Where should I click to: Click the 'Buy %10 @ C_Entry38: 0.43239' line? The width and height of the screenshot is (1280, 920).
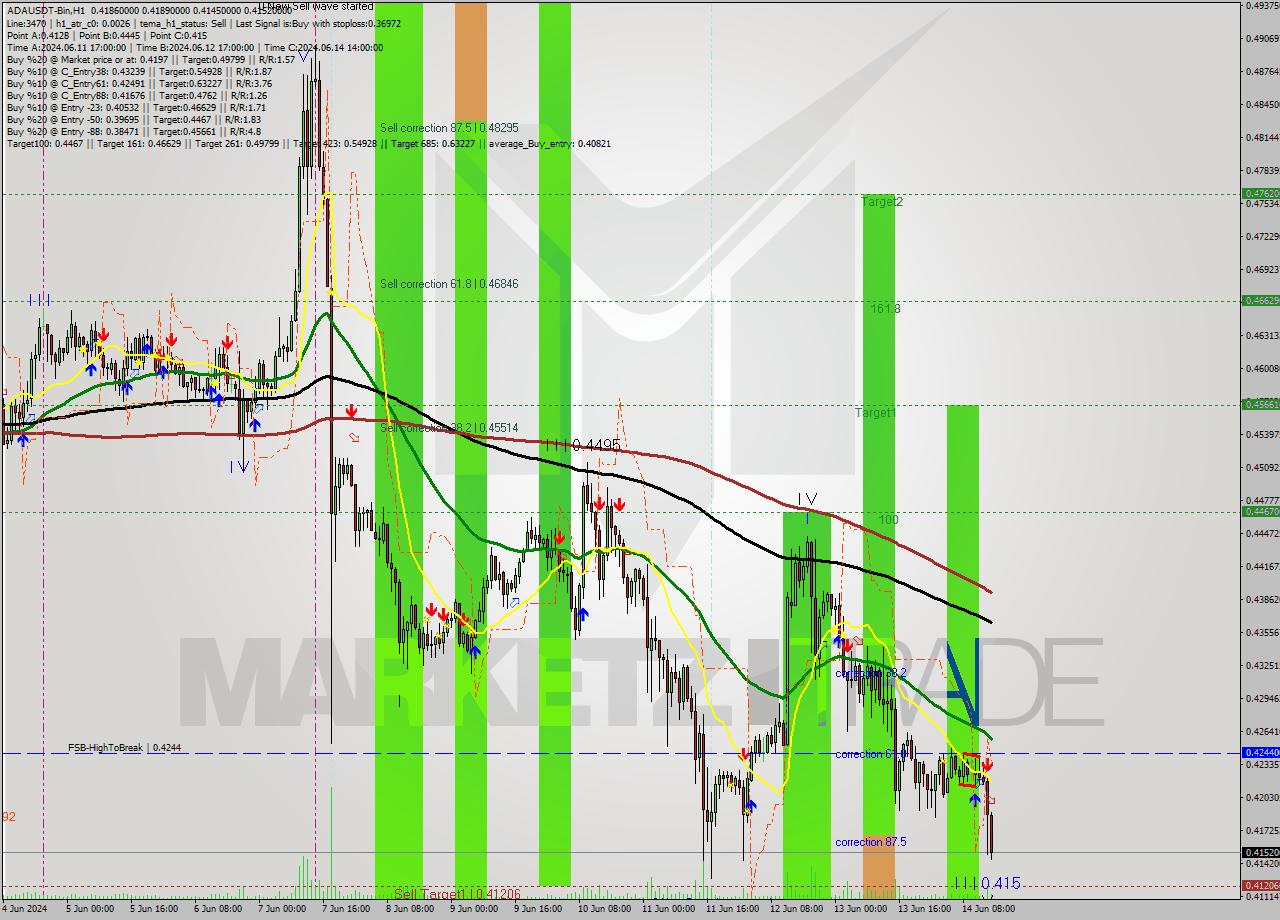(x=139, y=72)
